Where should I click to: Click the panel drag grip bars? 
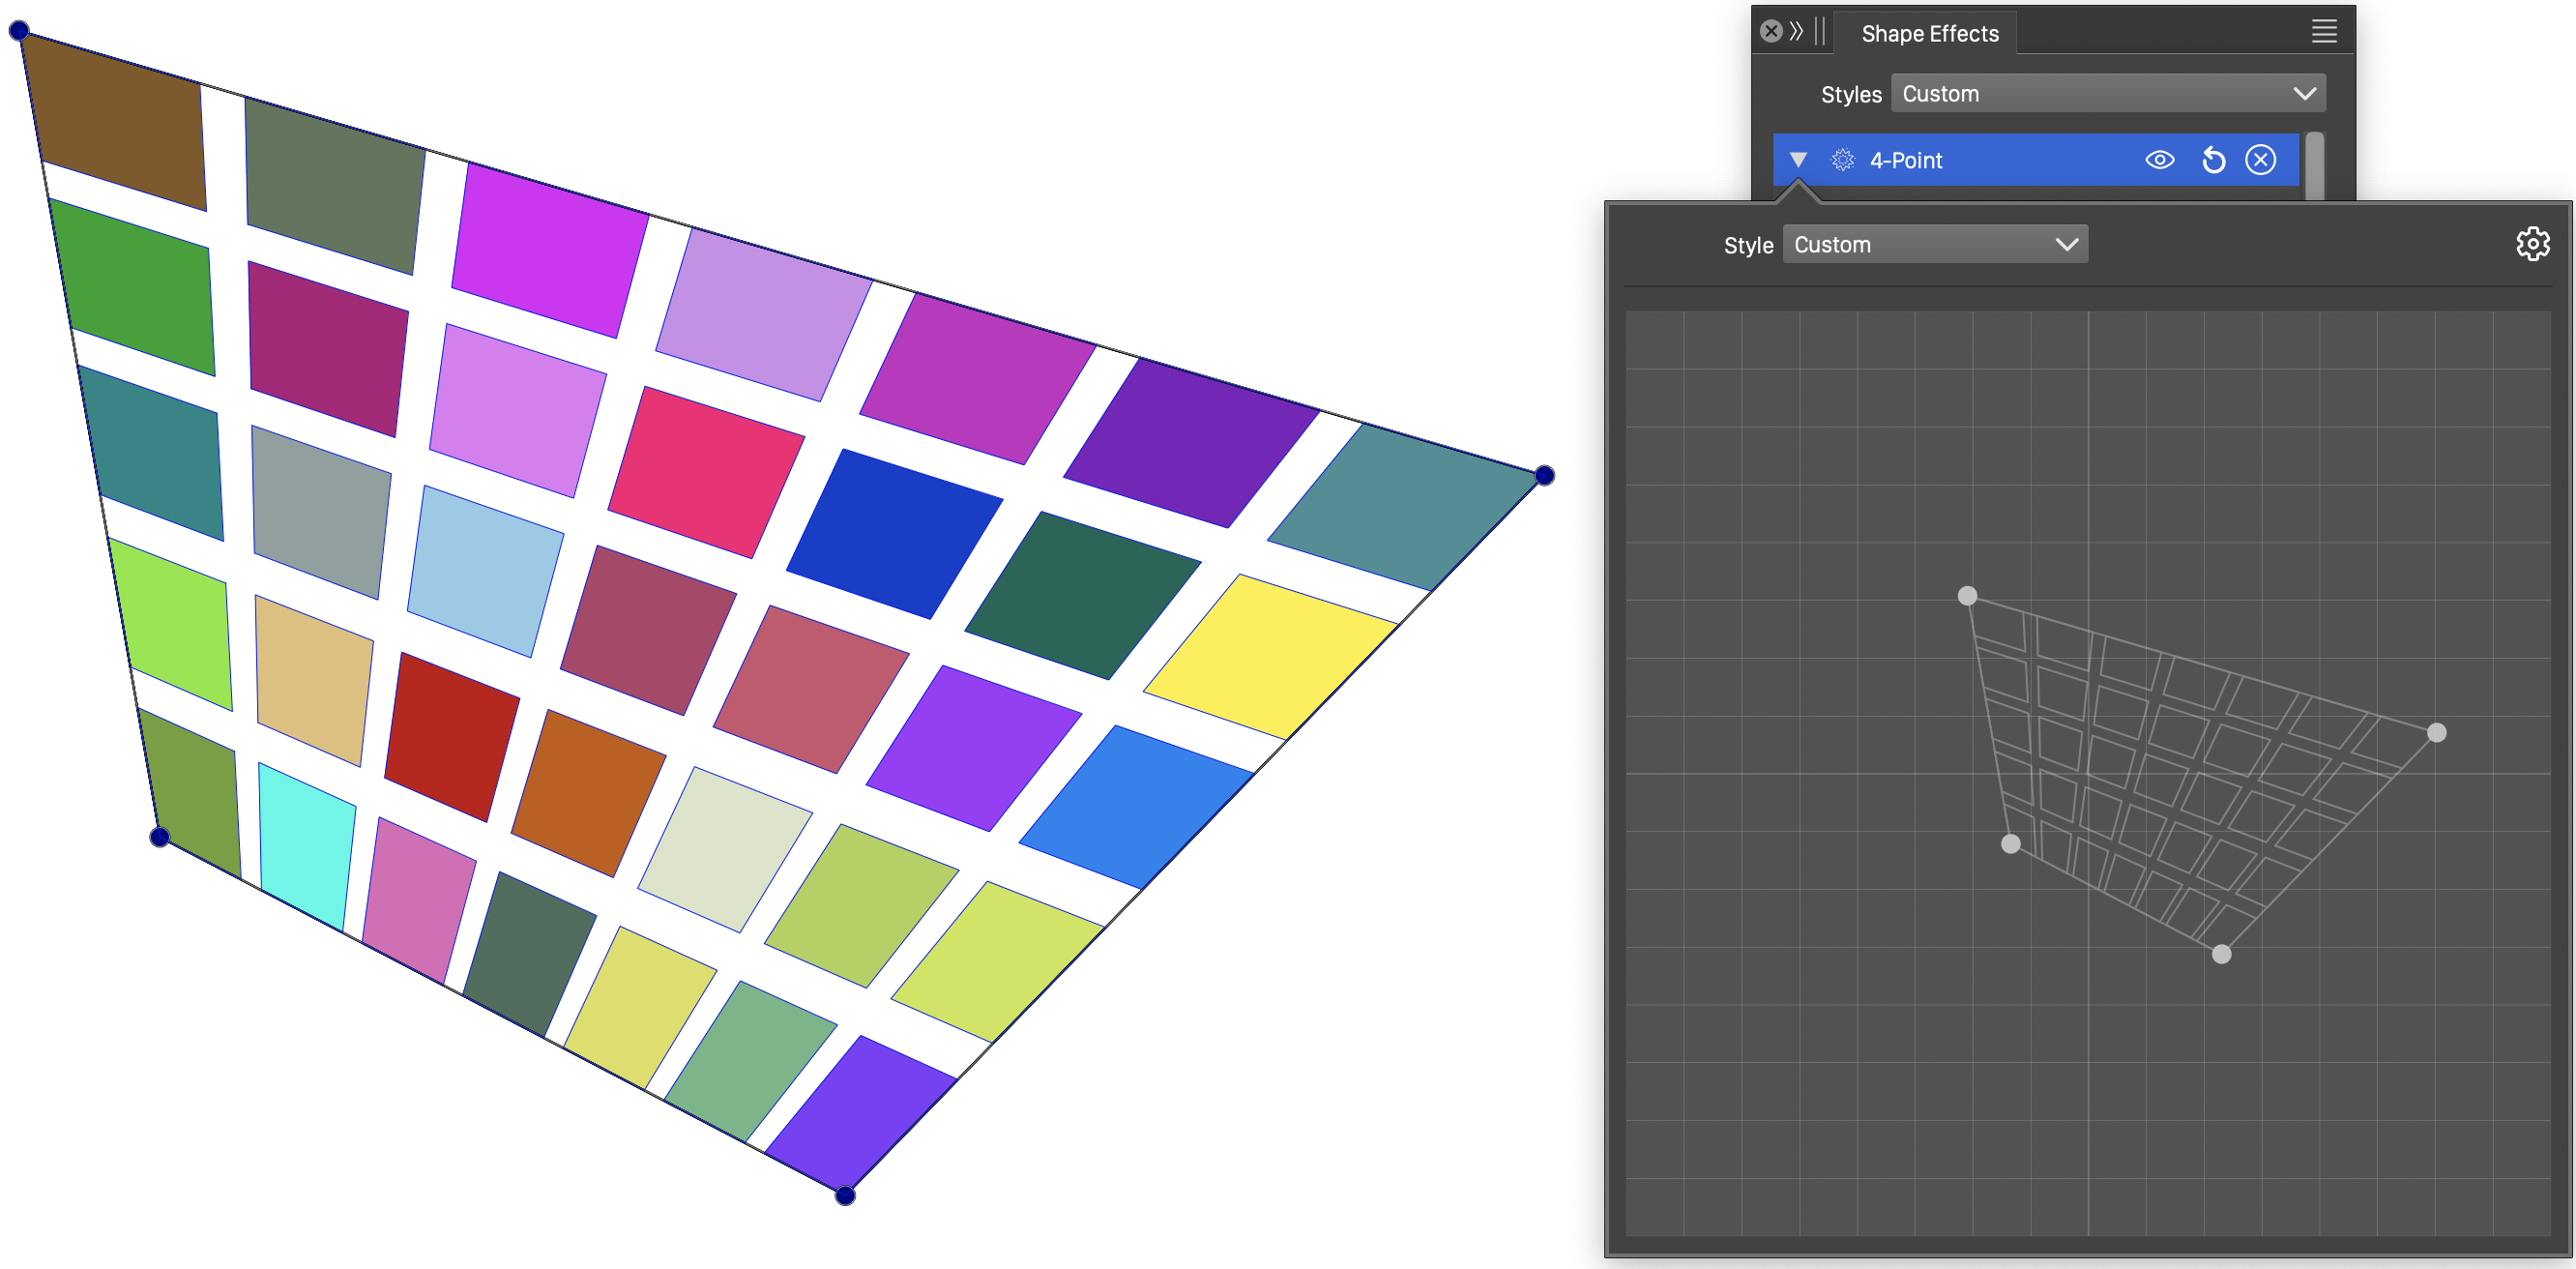tap(1820, 31)
